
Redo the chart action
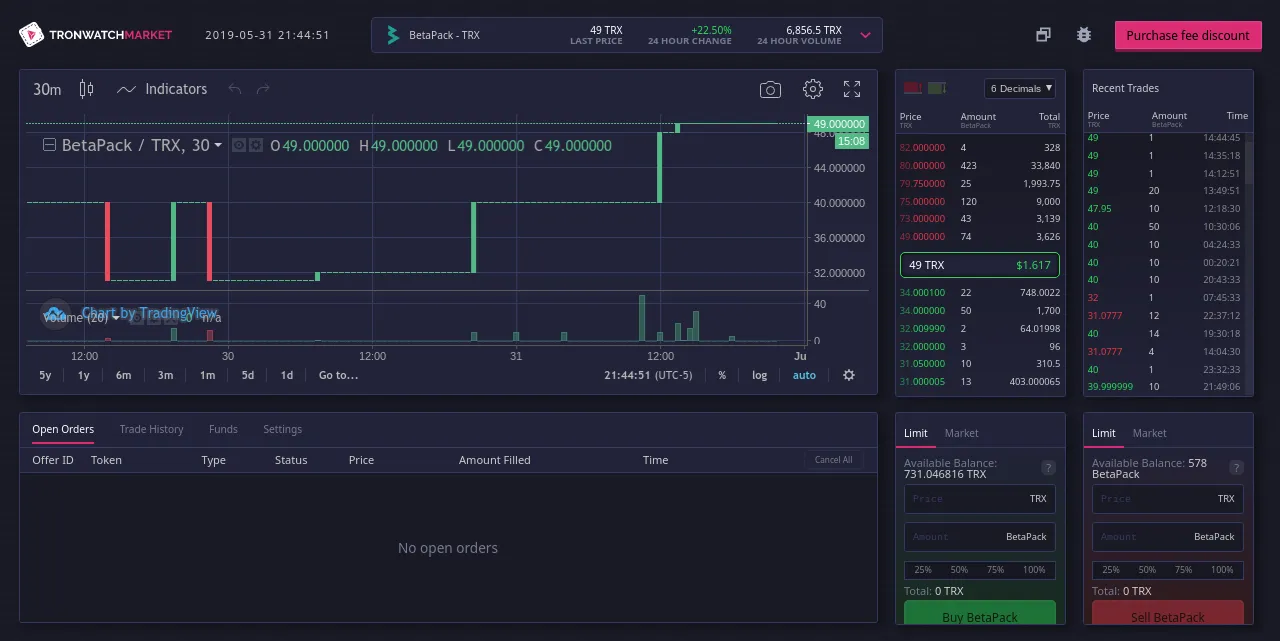click(263, 89)
